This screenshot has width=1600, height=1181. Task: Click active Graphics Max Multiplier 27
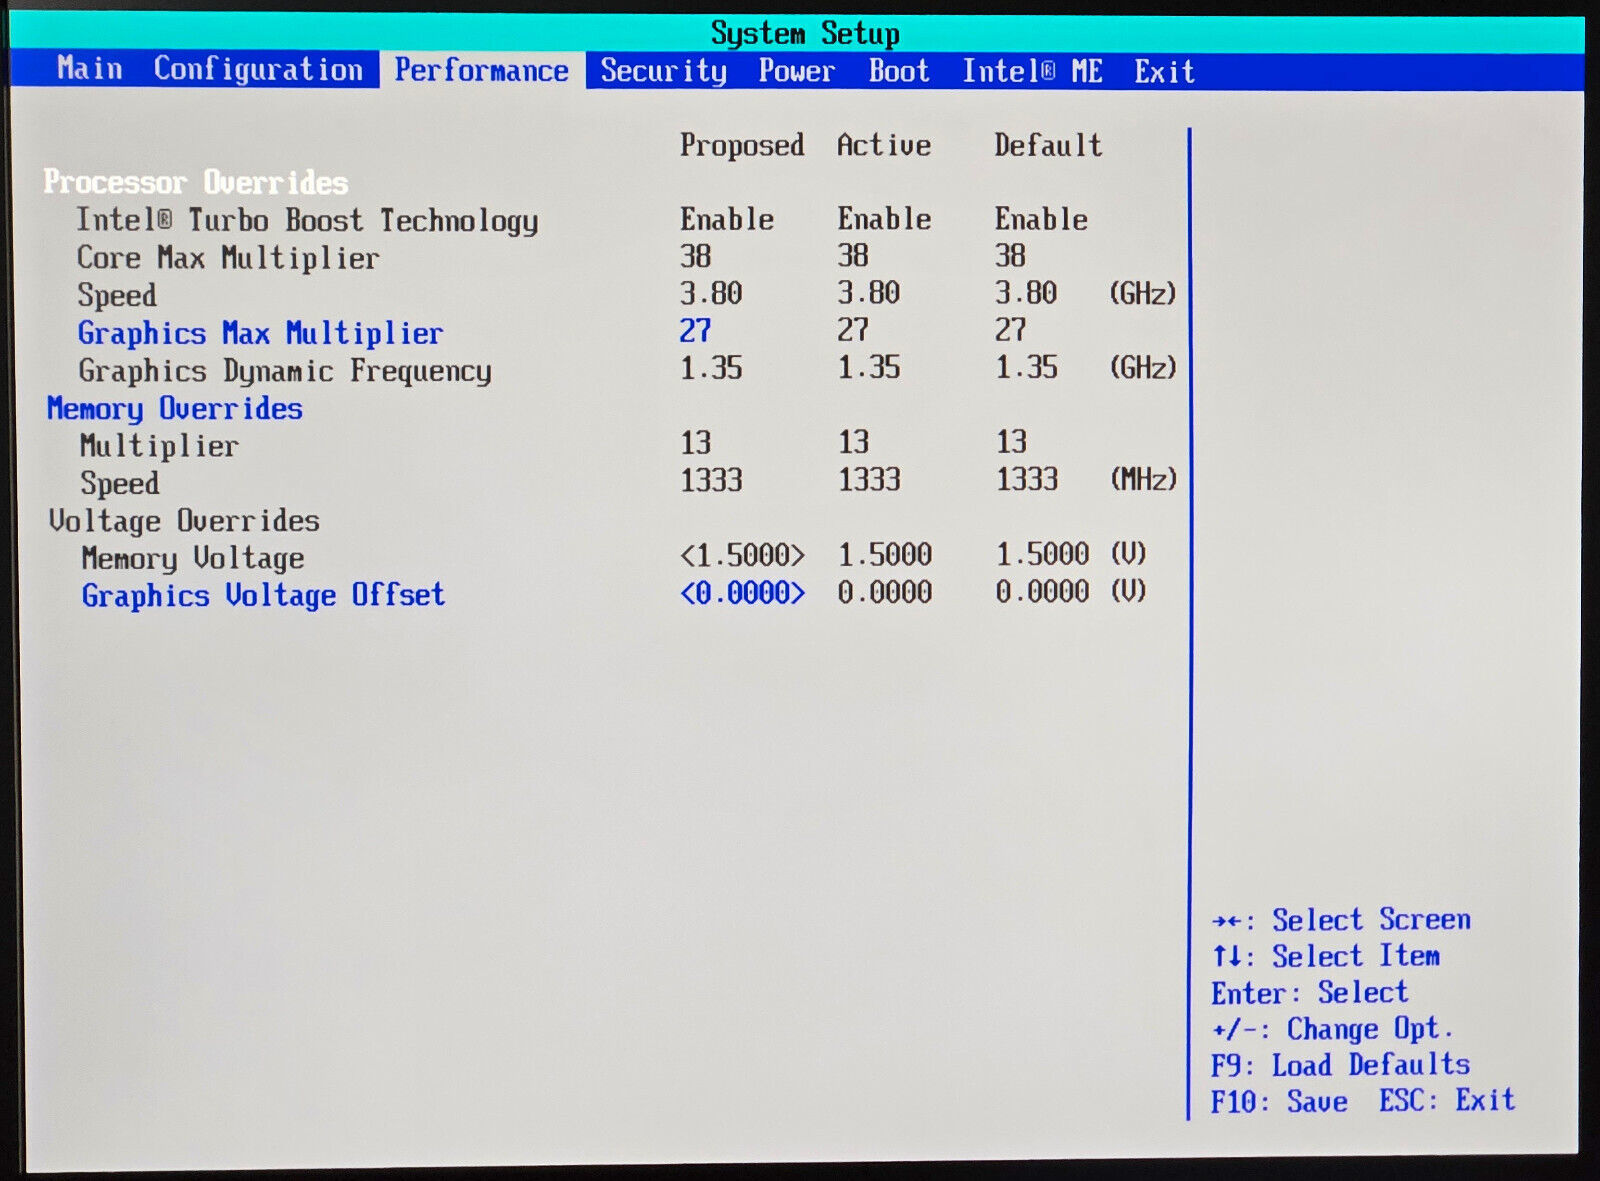click(x=853, y=330)
